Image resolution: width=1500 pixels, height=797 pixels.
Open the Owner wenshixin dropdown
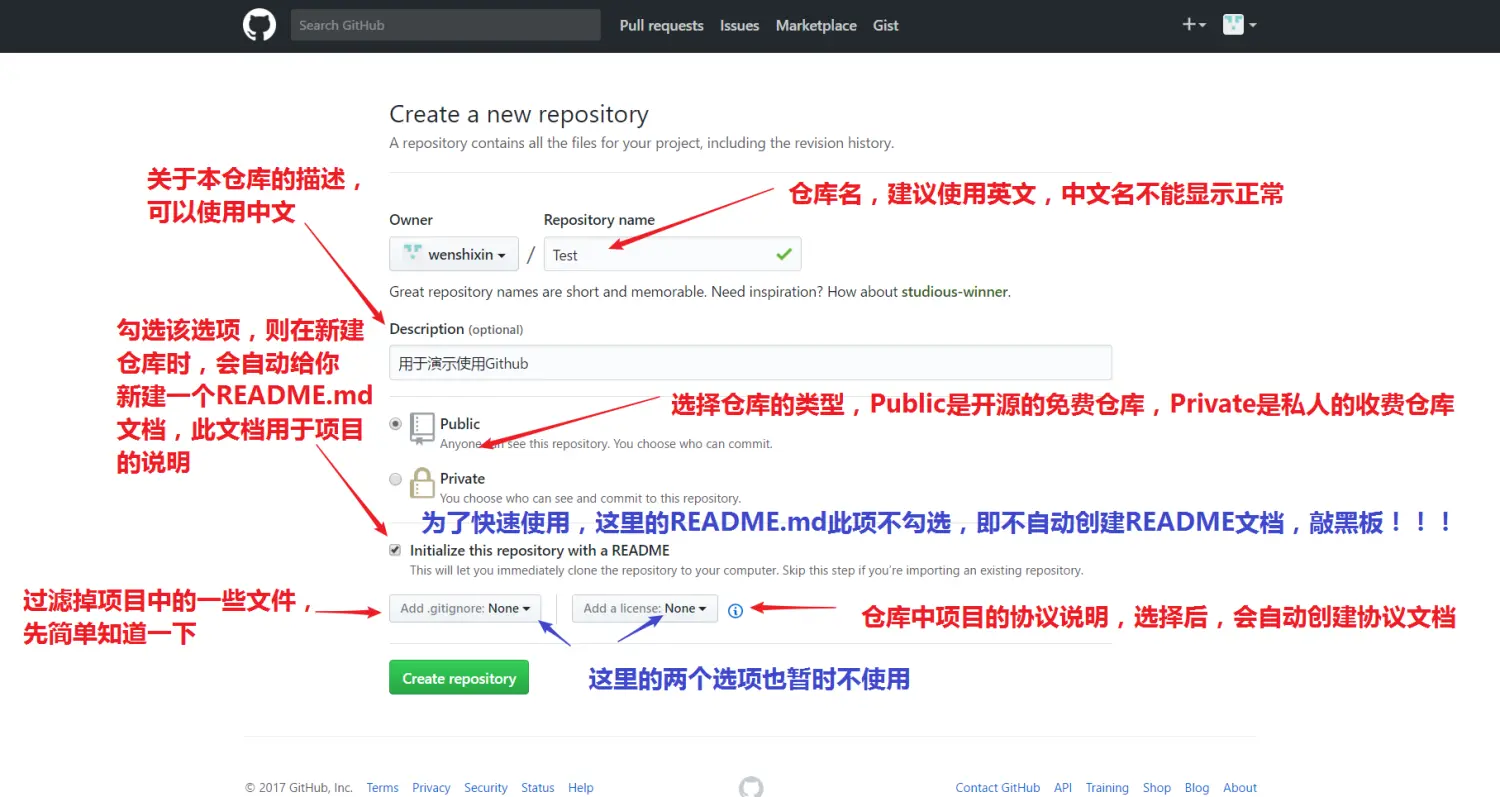pyautogui.click(x=454, y=254)
